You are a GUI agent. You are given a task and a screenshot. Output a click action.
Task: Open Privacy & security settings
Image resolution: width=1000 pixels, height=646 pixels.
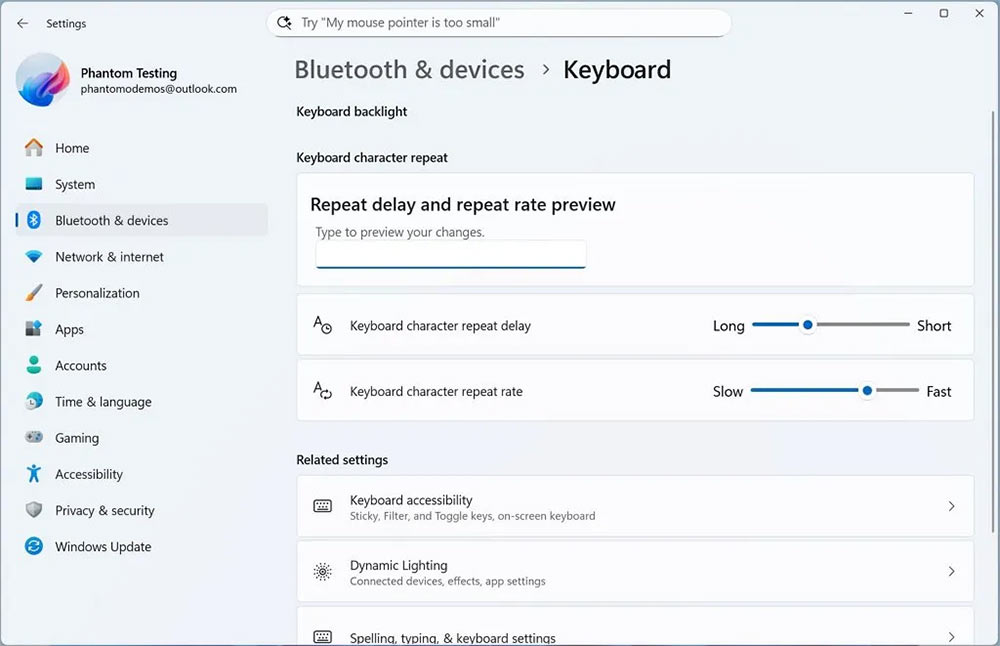pos(104,510)
